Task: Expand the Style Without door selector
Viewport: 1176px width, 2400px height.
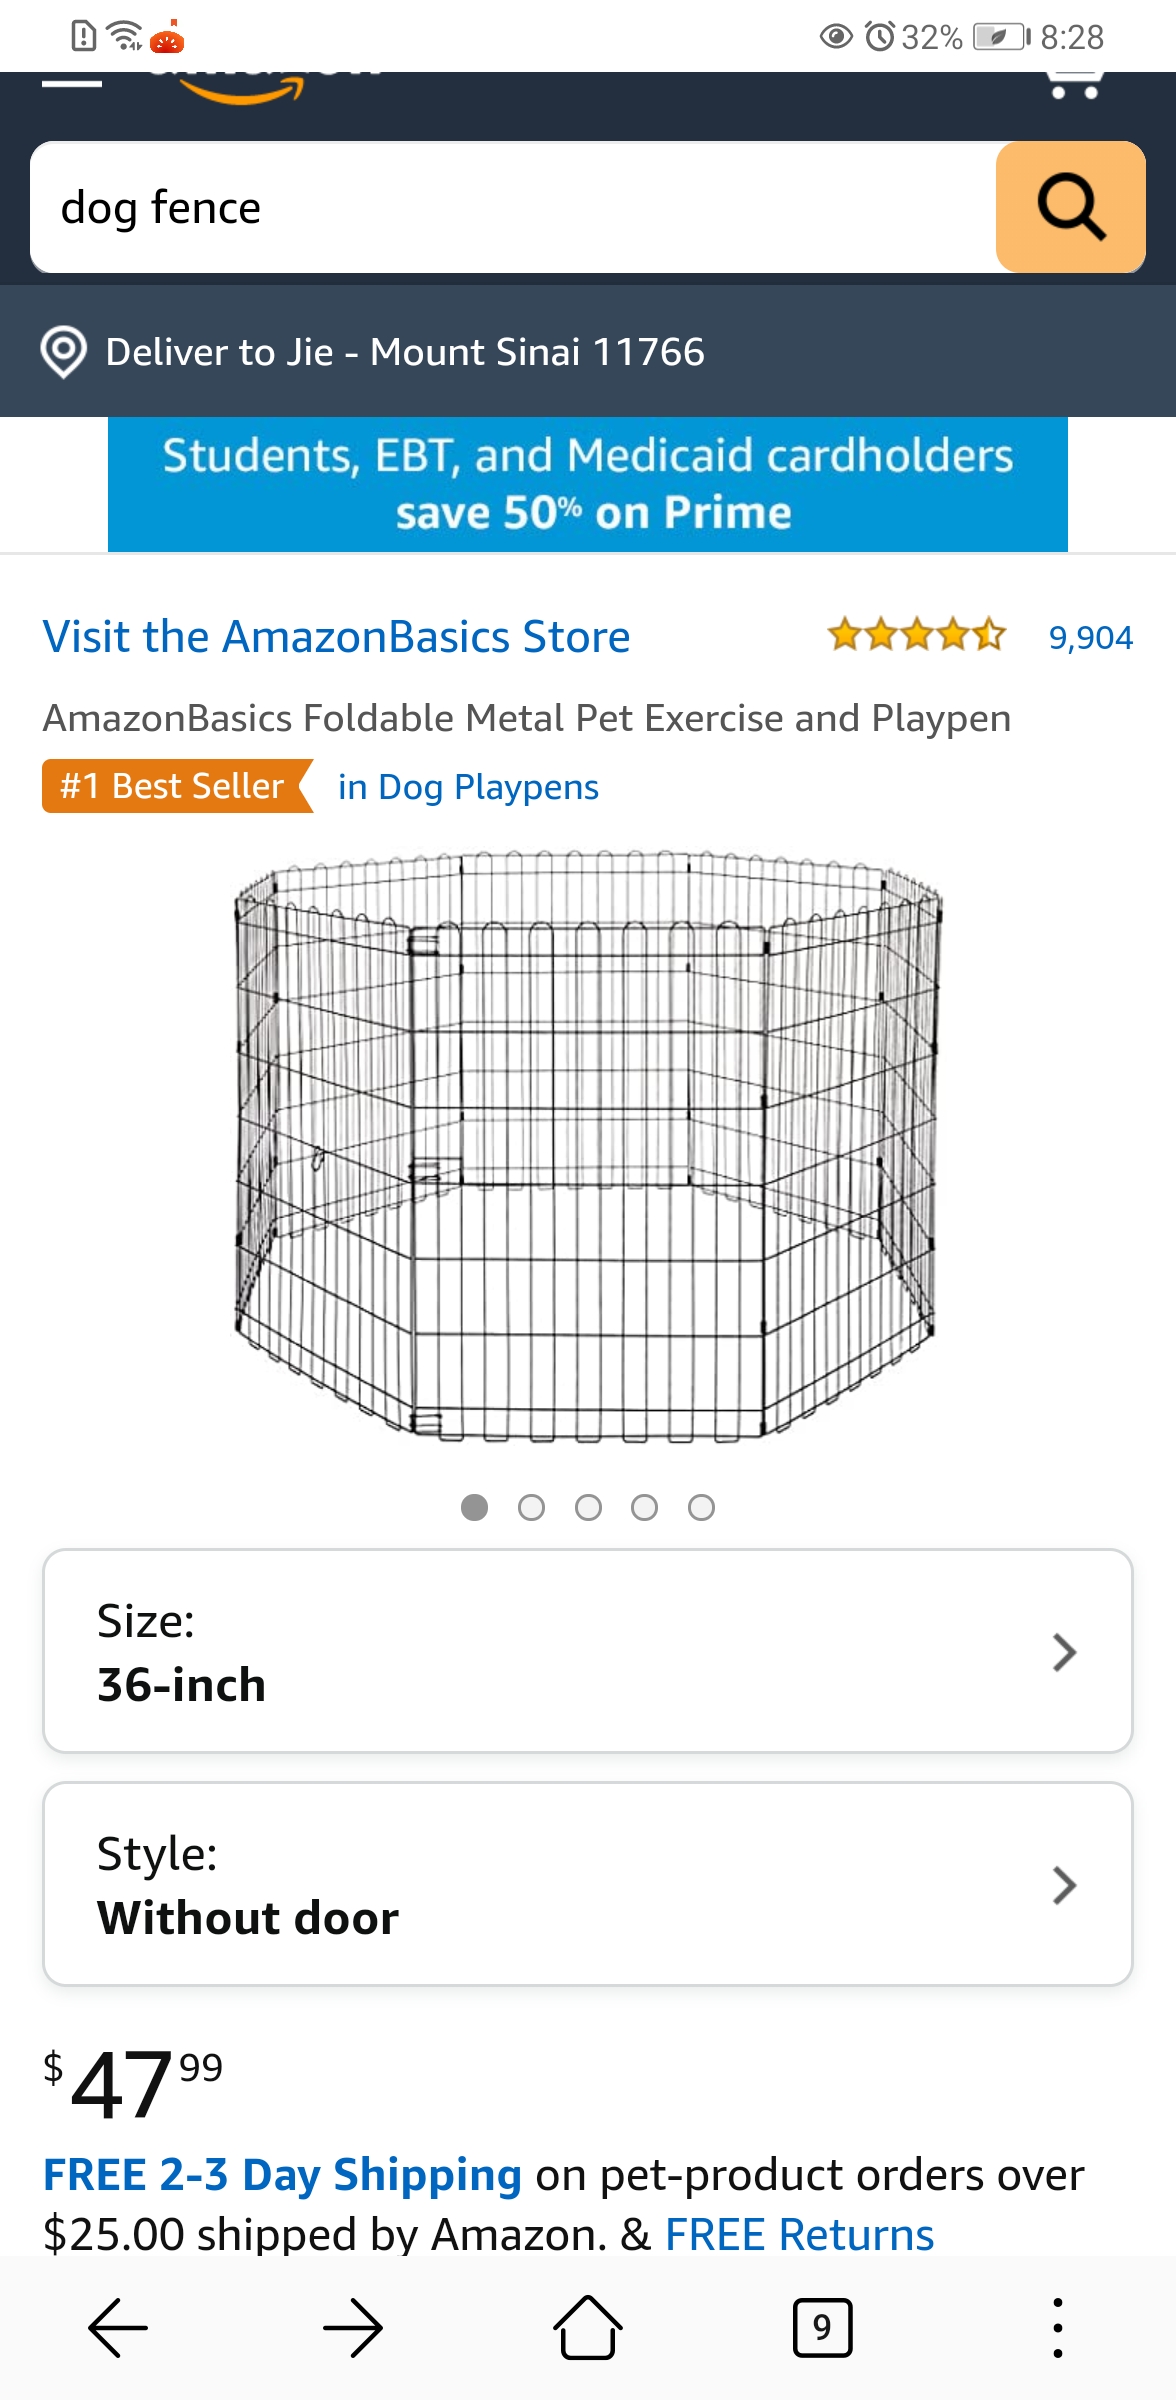Action: tap(588, 1884)
